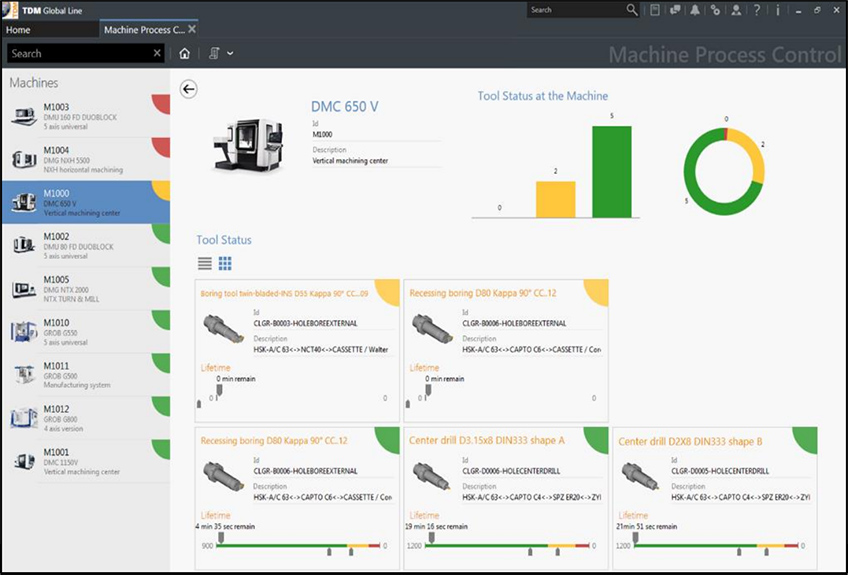Click the M1012 machine thumbnail icon
The height and width of the screenshot is (575, 848).
(x=24, y=418)
